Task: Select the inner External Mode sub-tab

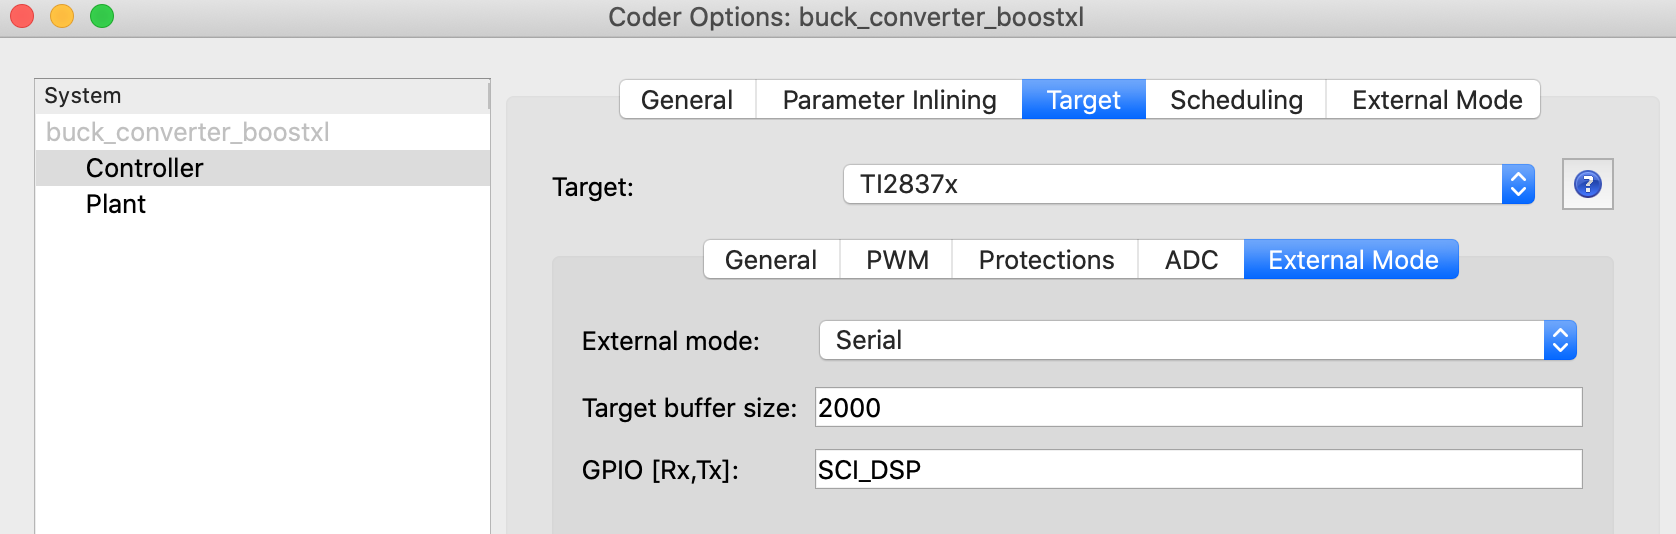Action: [x=1352, y=260]
